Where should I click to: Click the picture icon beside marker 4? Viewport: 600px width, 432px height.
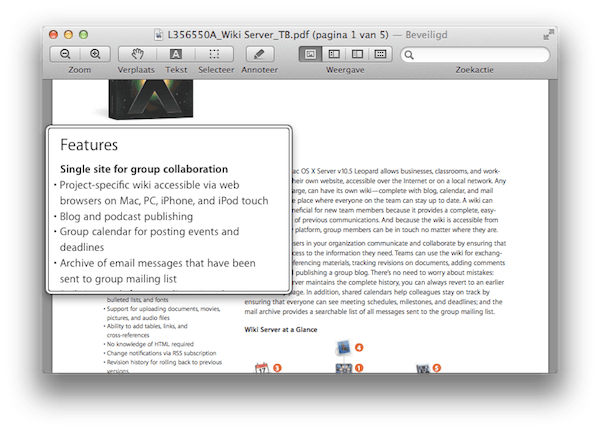coord(344,347)
